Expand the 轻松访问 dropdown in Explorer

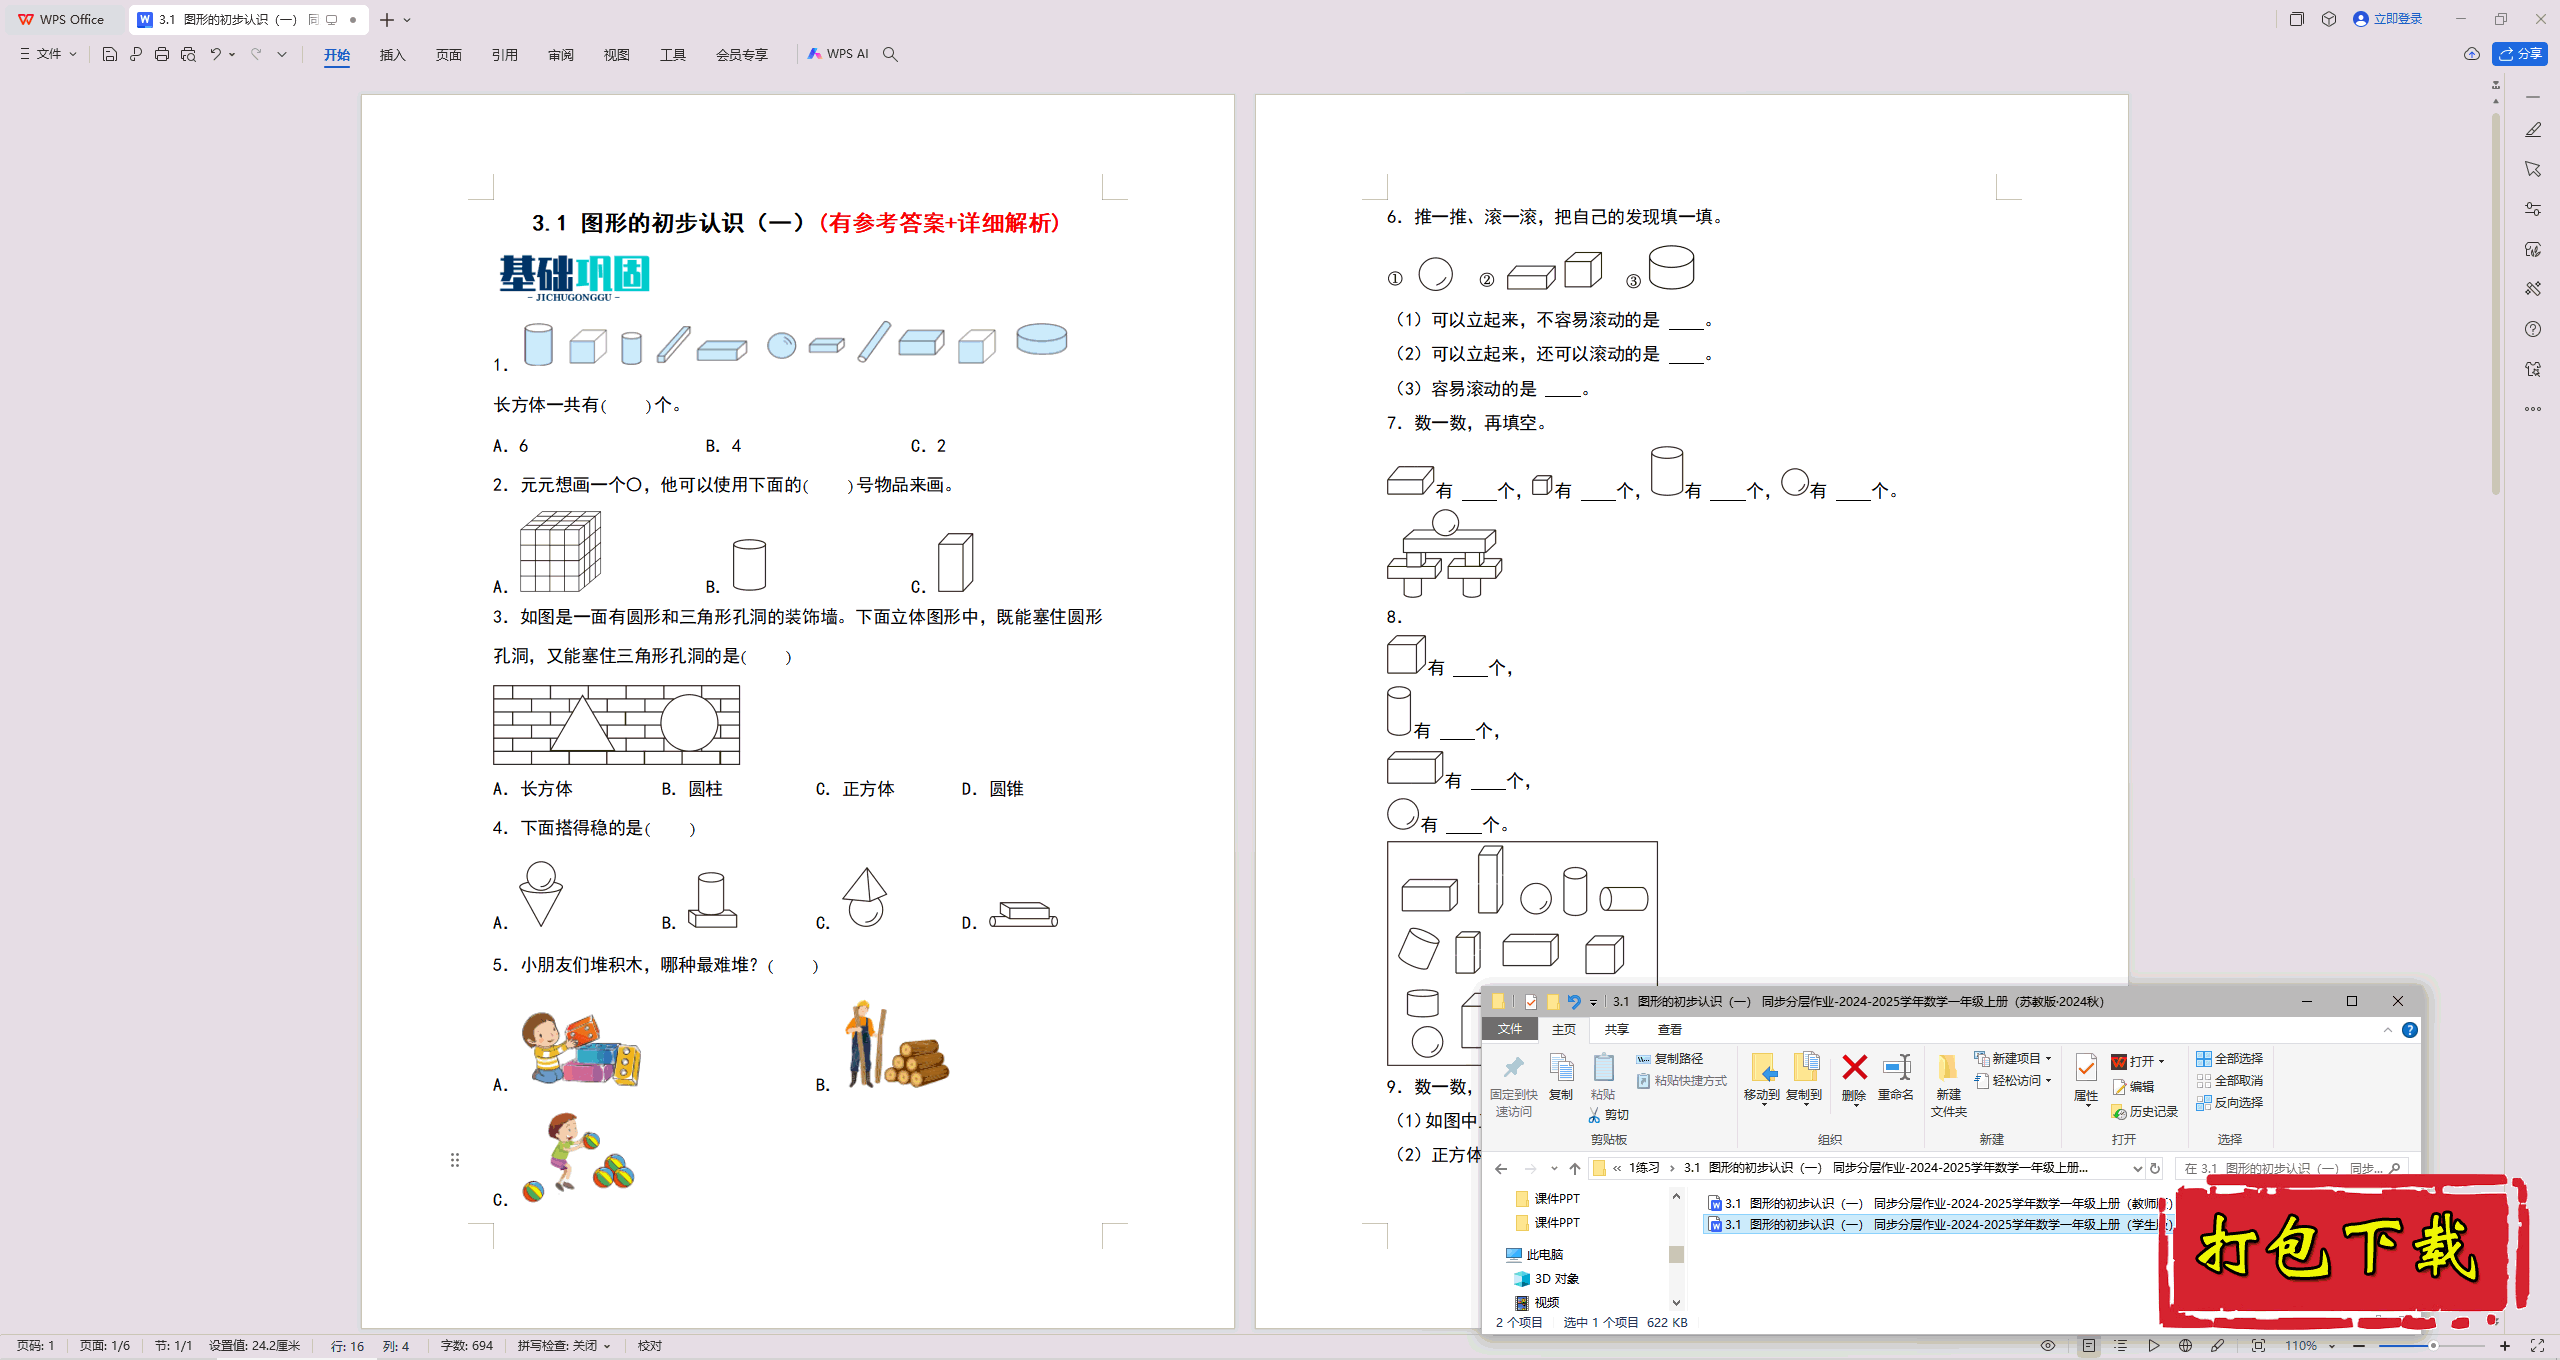pos(2048,1081)
